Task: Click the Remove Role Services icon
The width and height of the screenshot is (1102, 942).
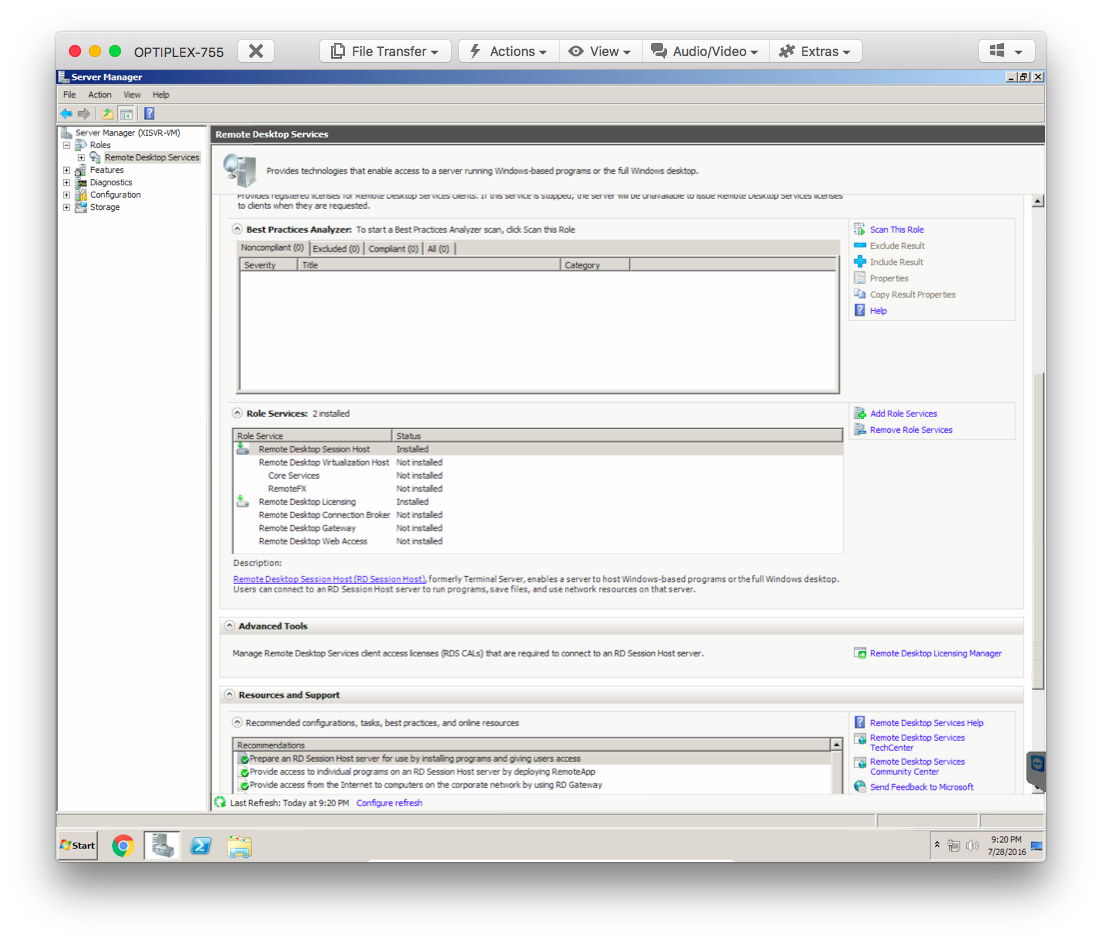Action: pyautogui.click(x=860, y=430)
